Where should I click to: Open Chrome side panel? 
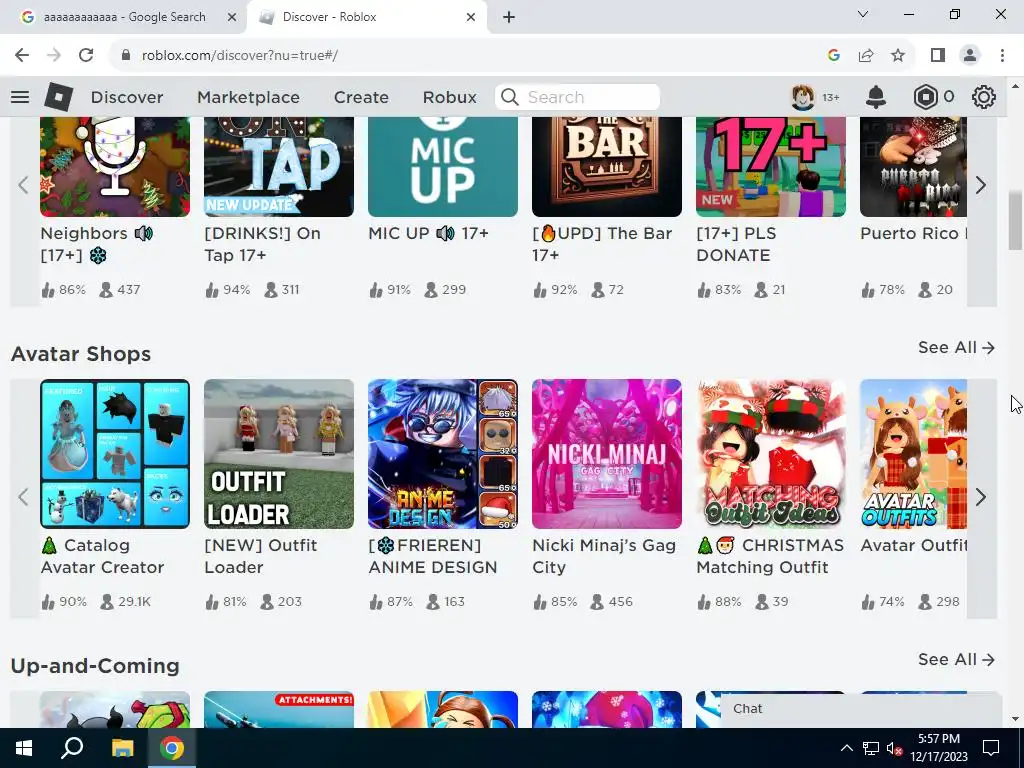(x=938, y=56)
